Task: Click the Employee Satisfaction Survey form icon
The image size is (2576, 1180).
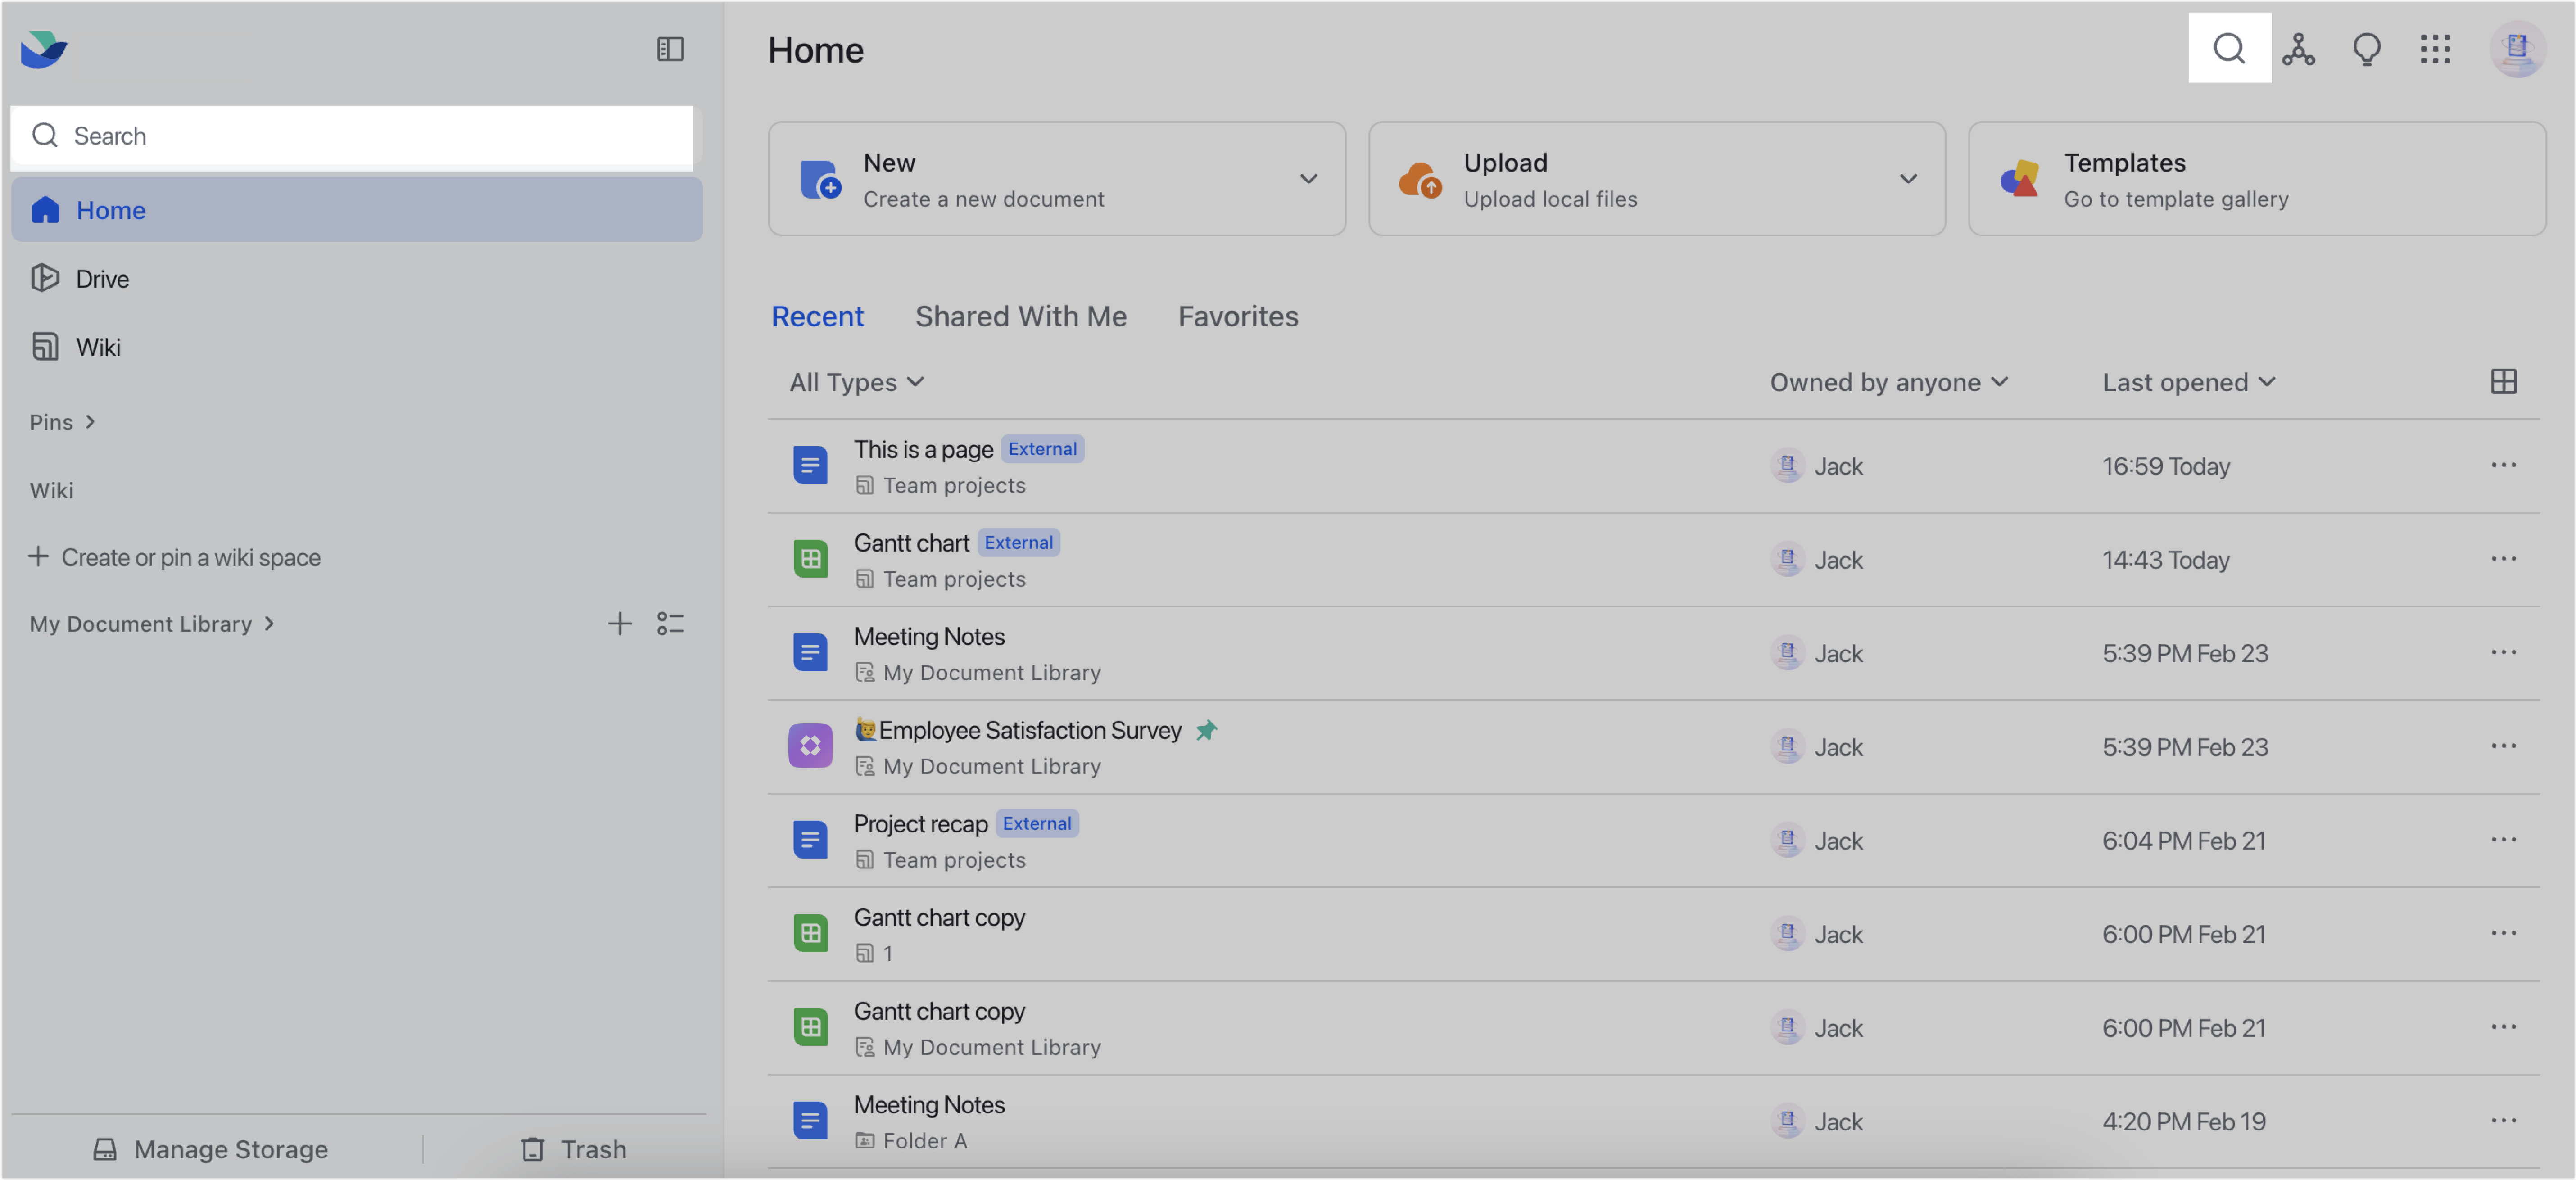Action: (x=810, y=746)
